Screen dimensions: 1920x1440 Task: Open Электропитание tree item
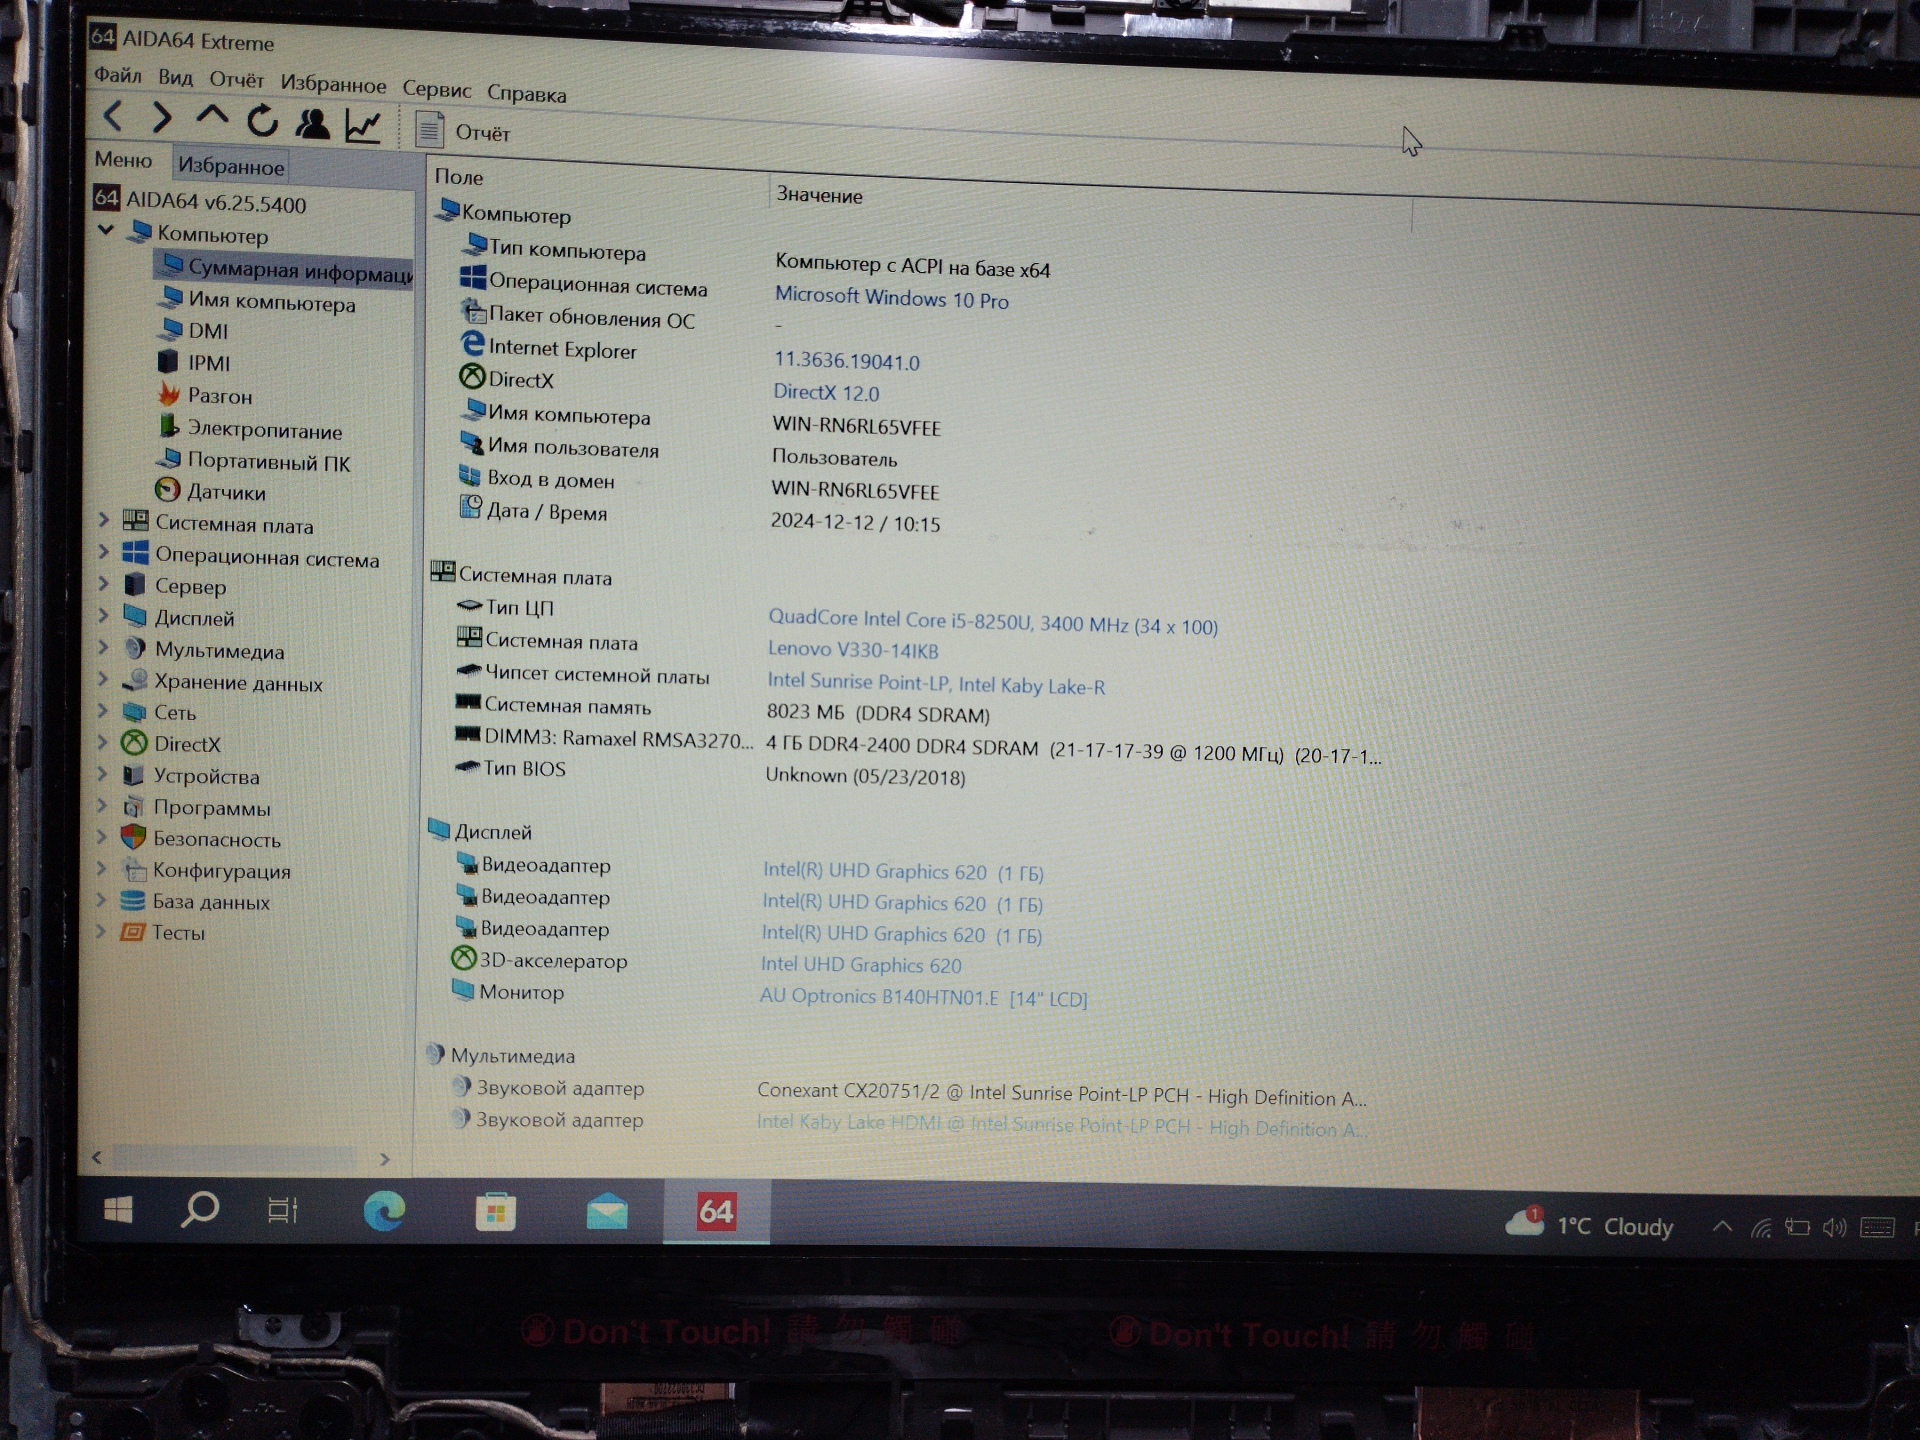pos(250,429)
